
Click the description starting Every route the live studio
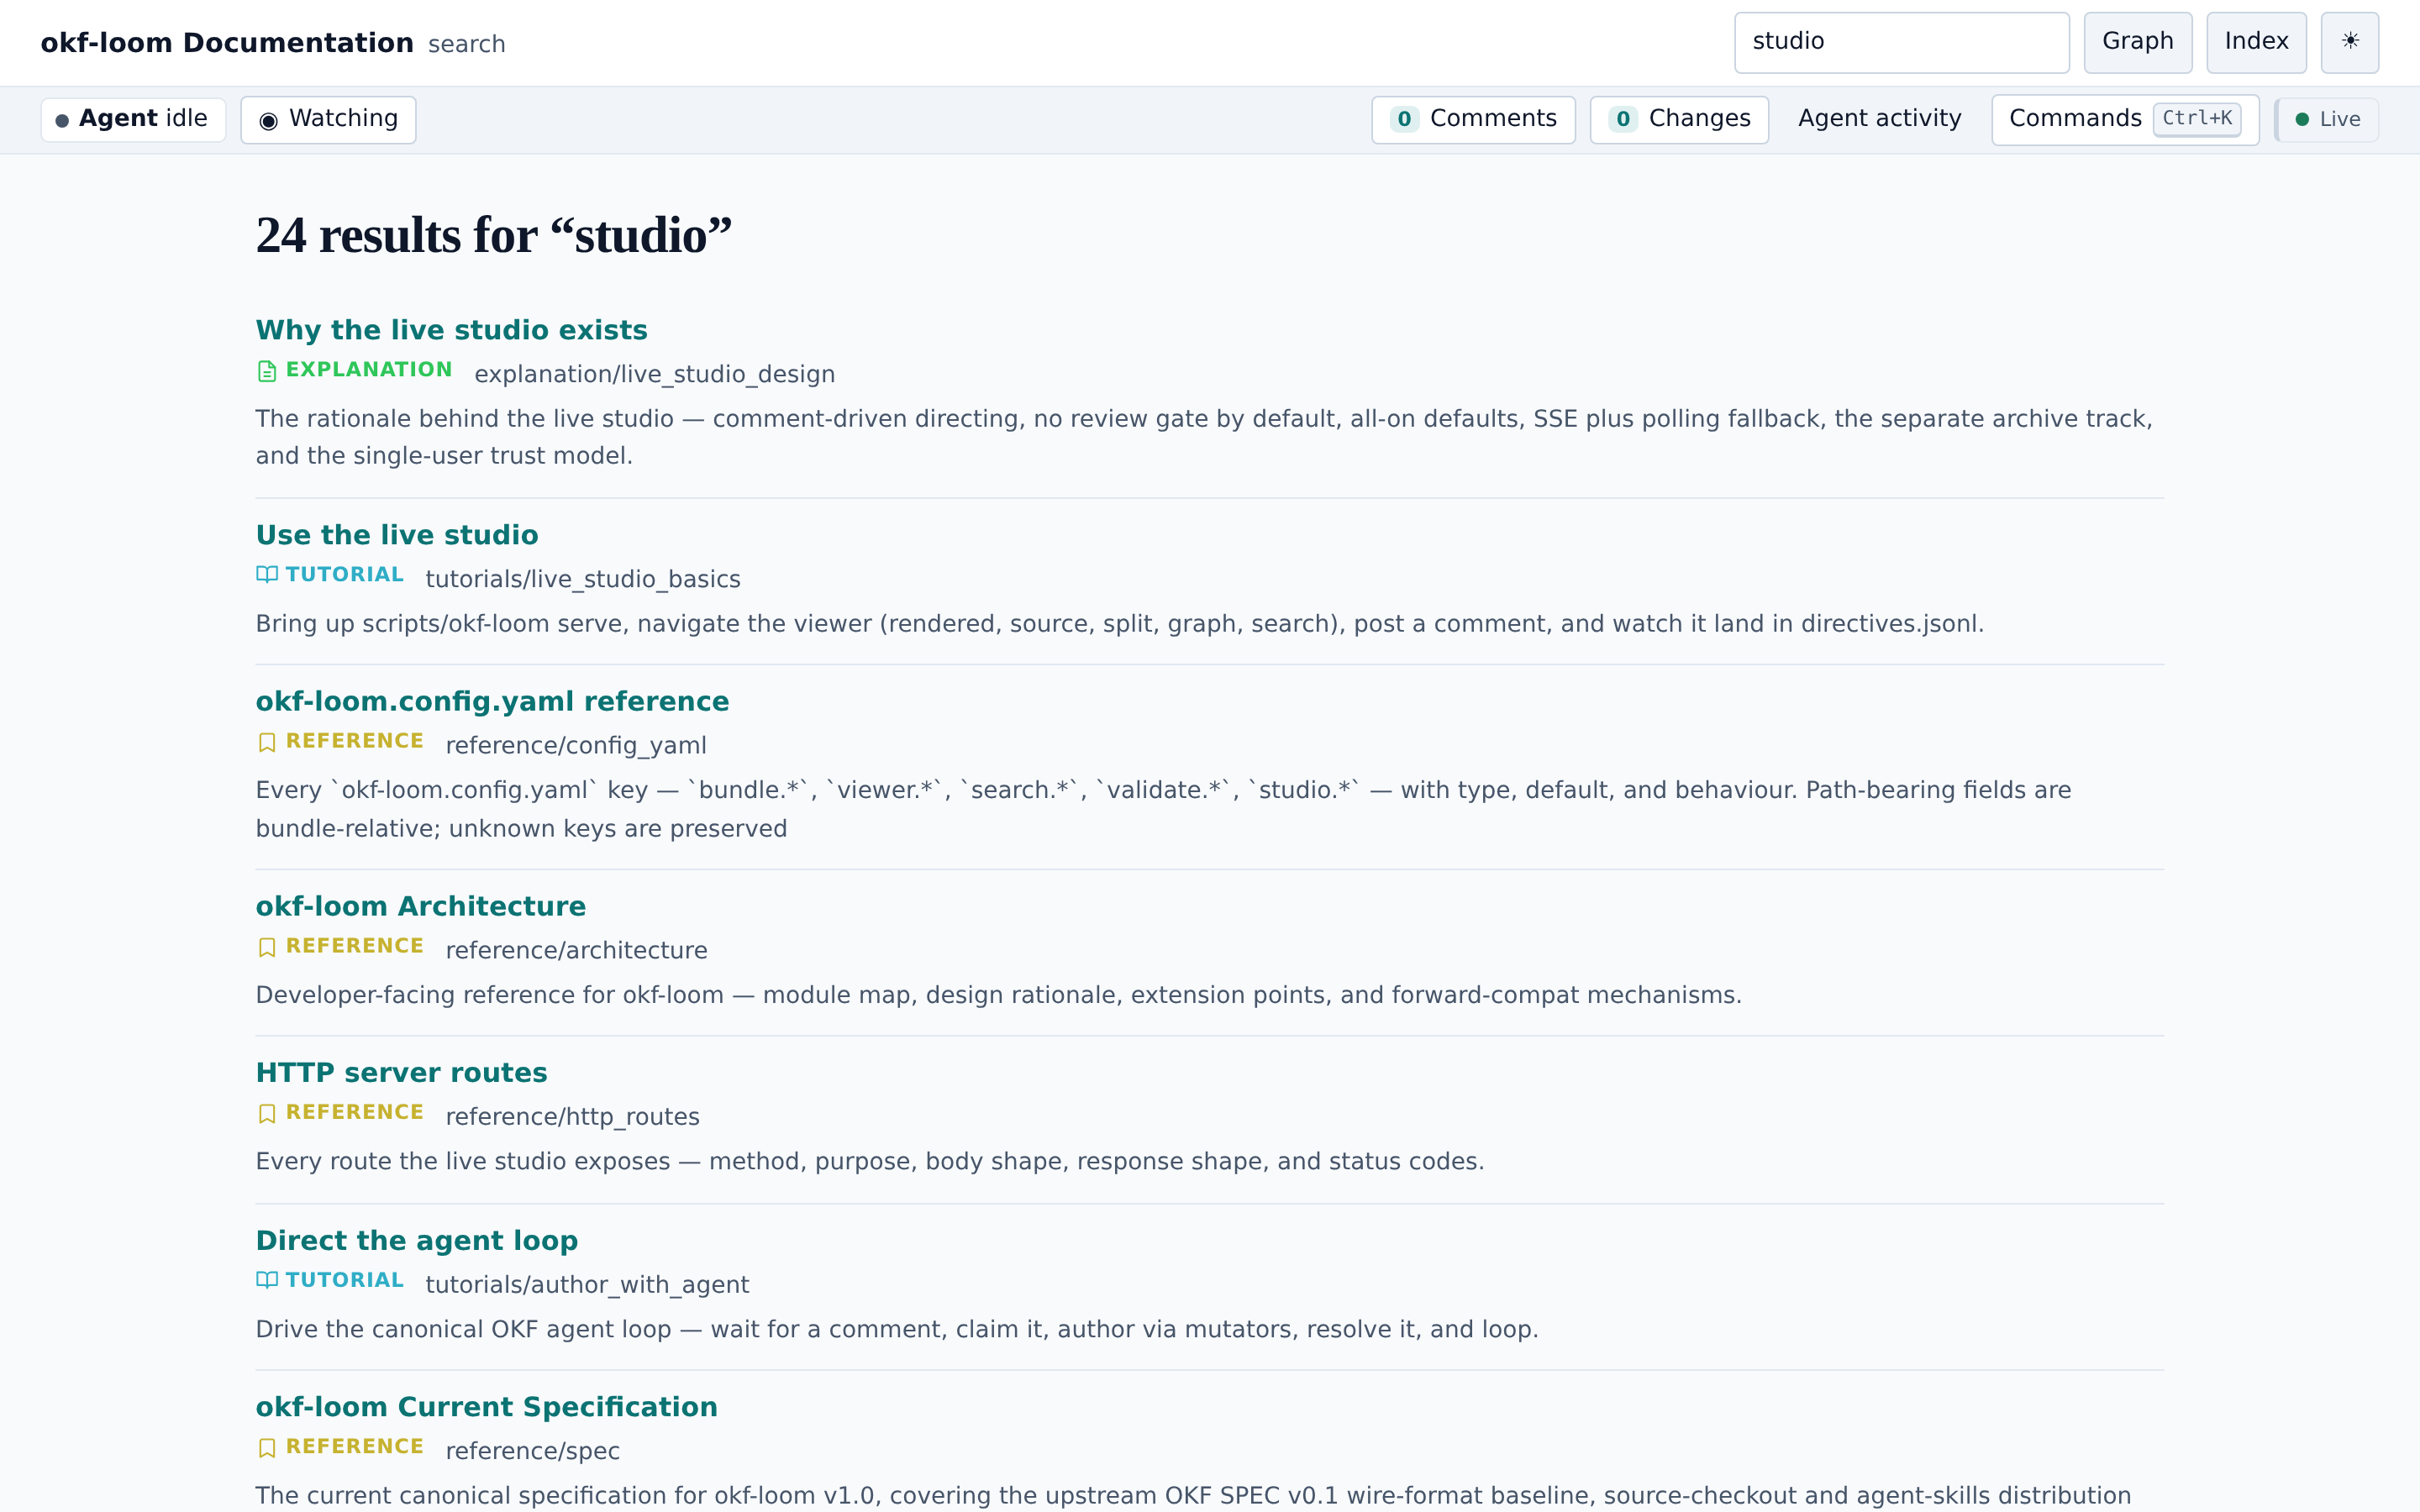pos(870,1161)
